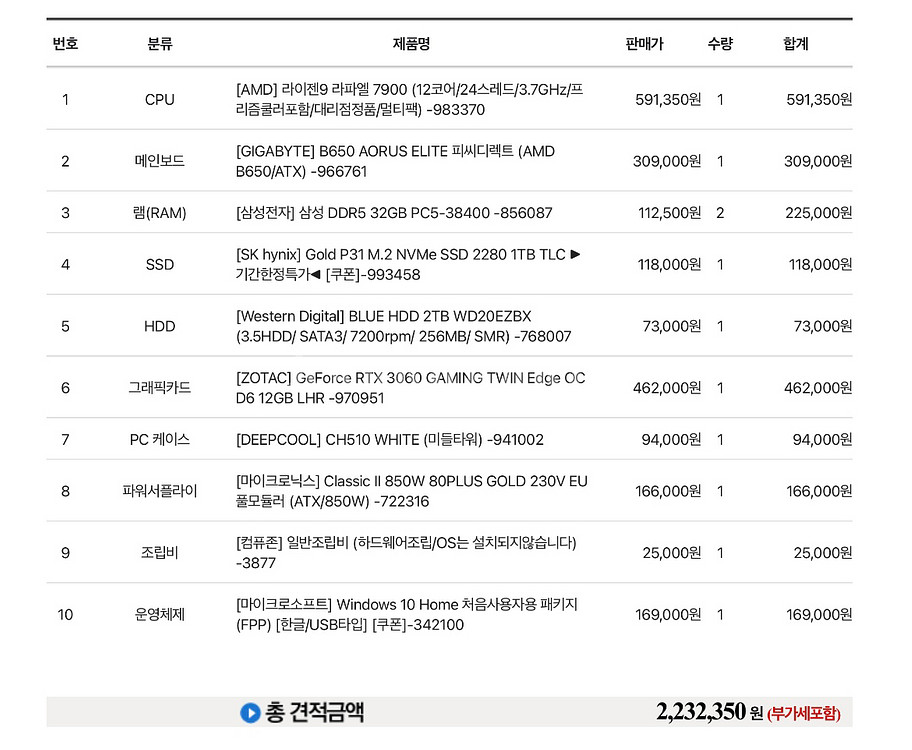This screenshot has height=750, width=912.
Task: Click the 169,000원 sale price in 운영체제 row
Action: tap(668, 614)
